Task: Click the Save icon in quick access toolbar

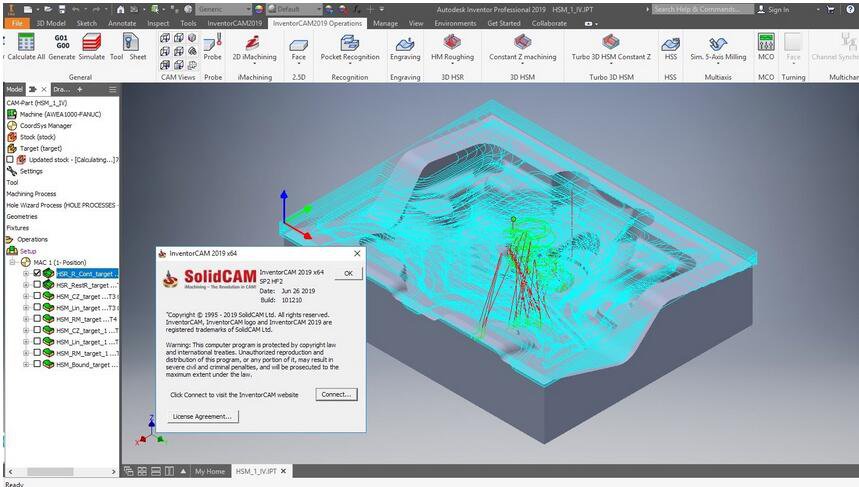Action: point(62,9)
